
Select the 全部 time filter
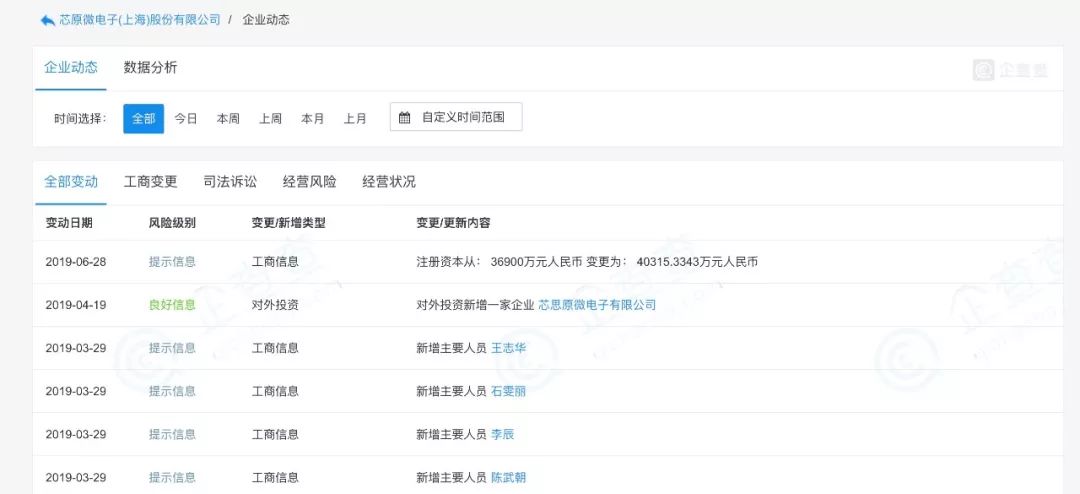click(x=143, y=119)
